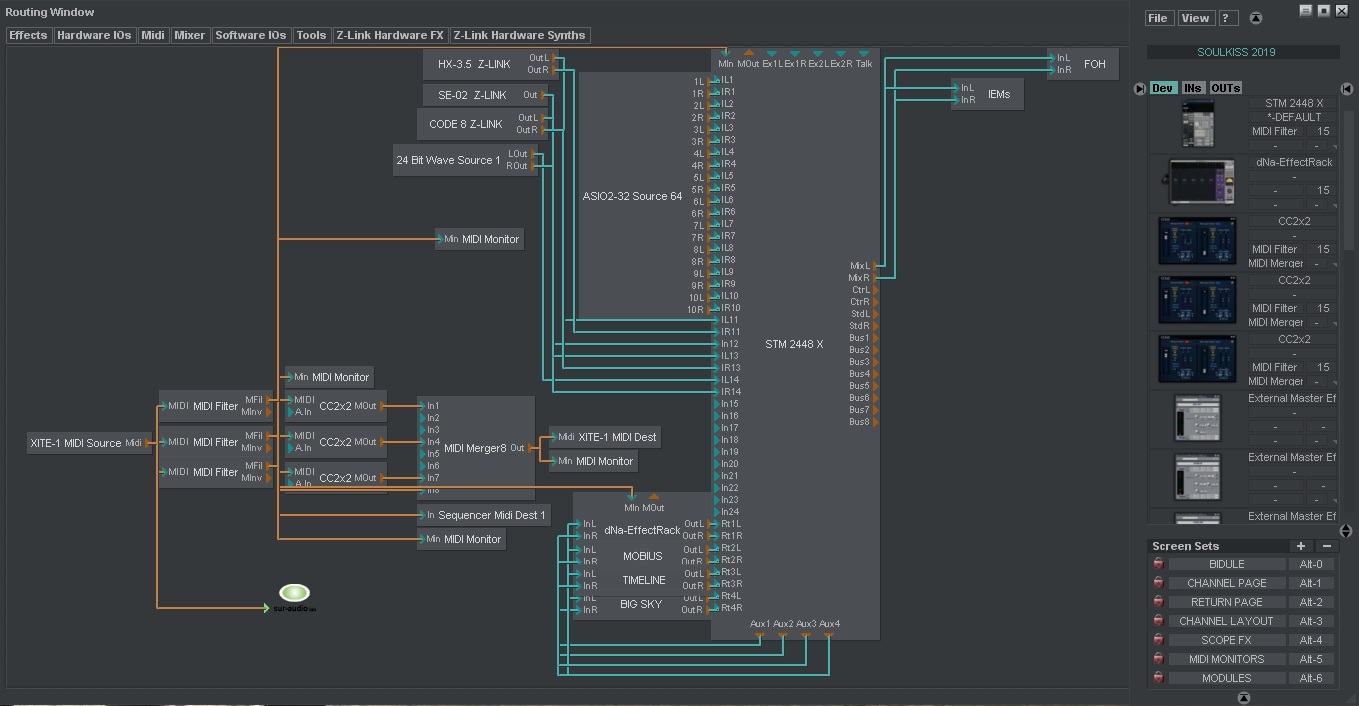Click the Alt-3 shortcut for CHANNEL LAYOUT
1359x706 pixels.
pyautogui.click(x=1311, y=621)
